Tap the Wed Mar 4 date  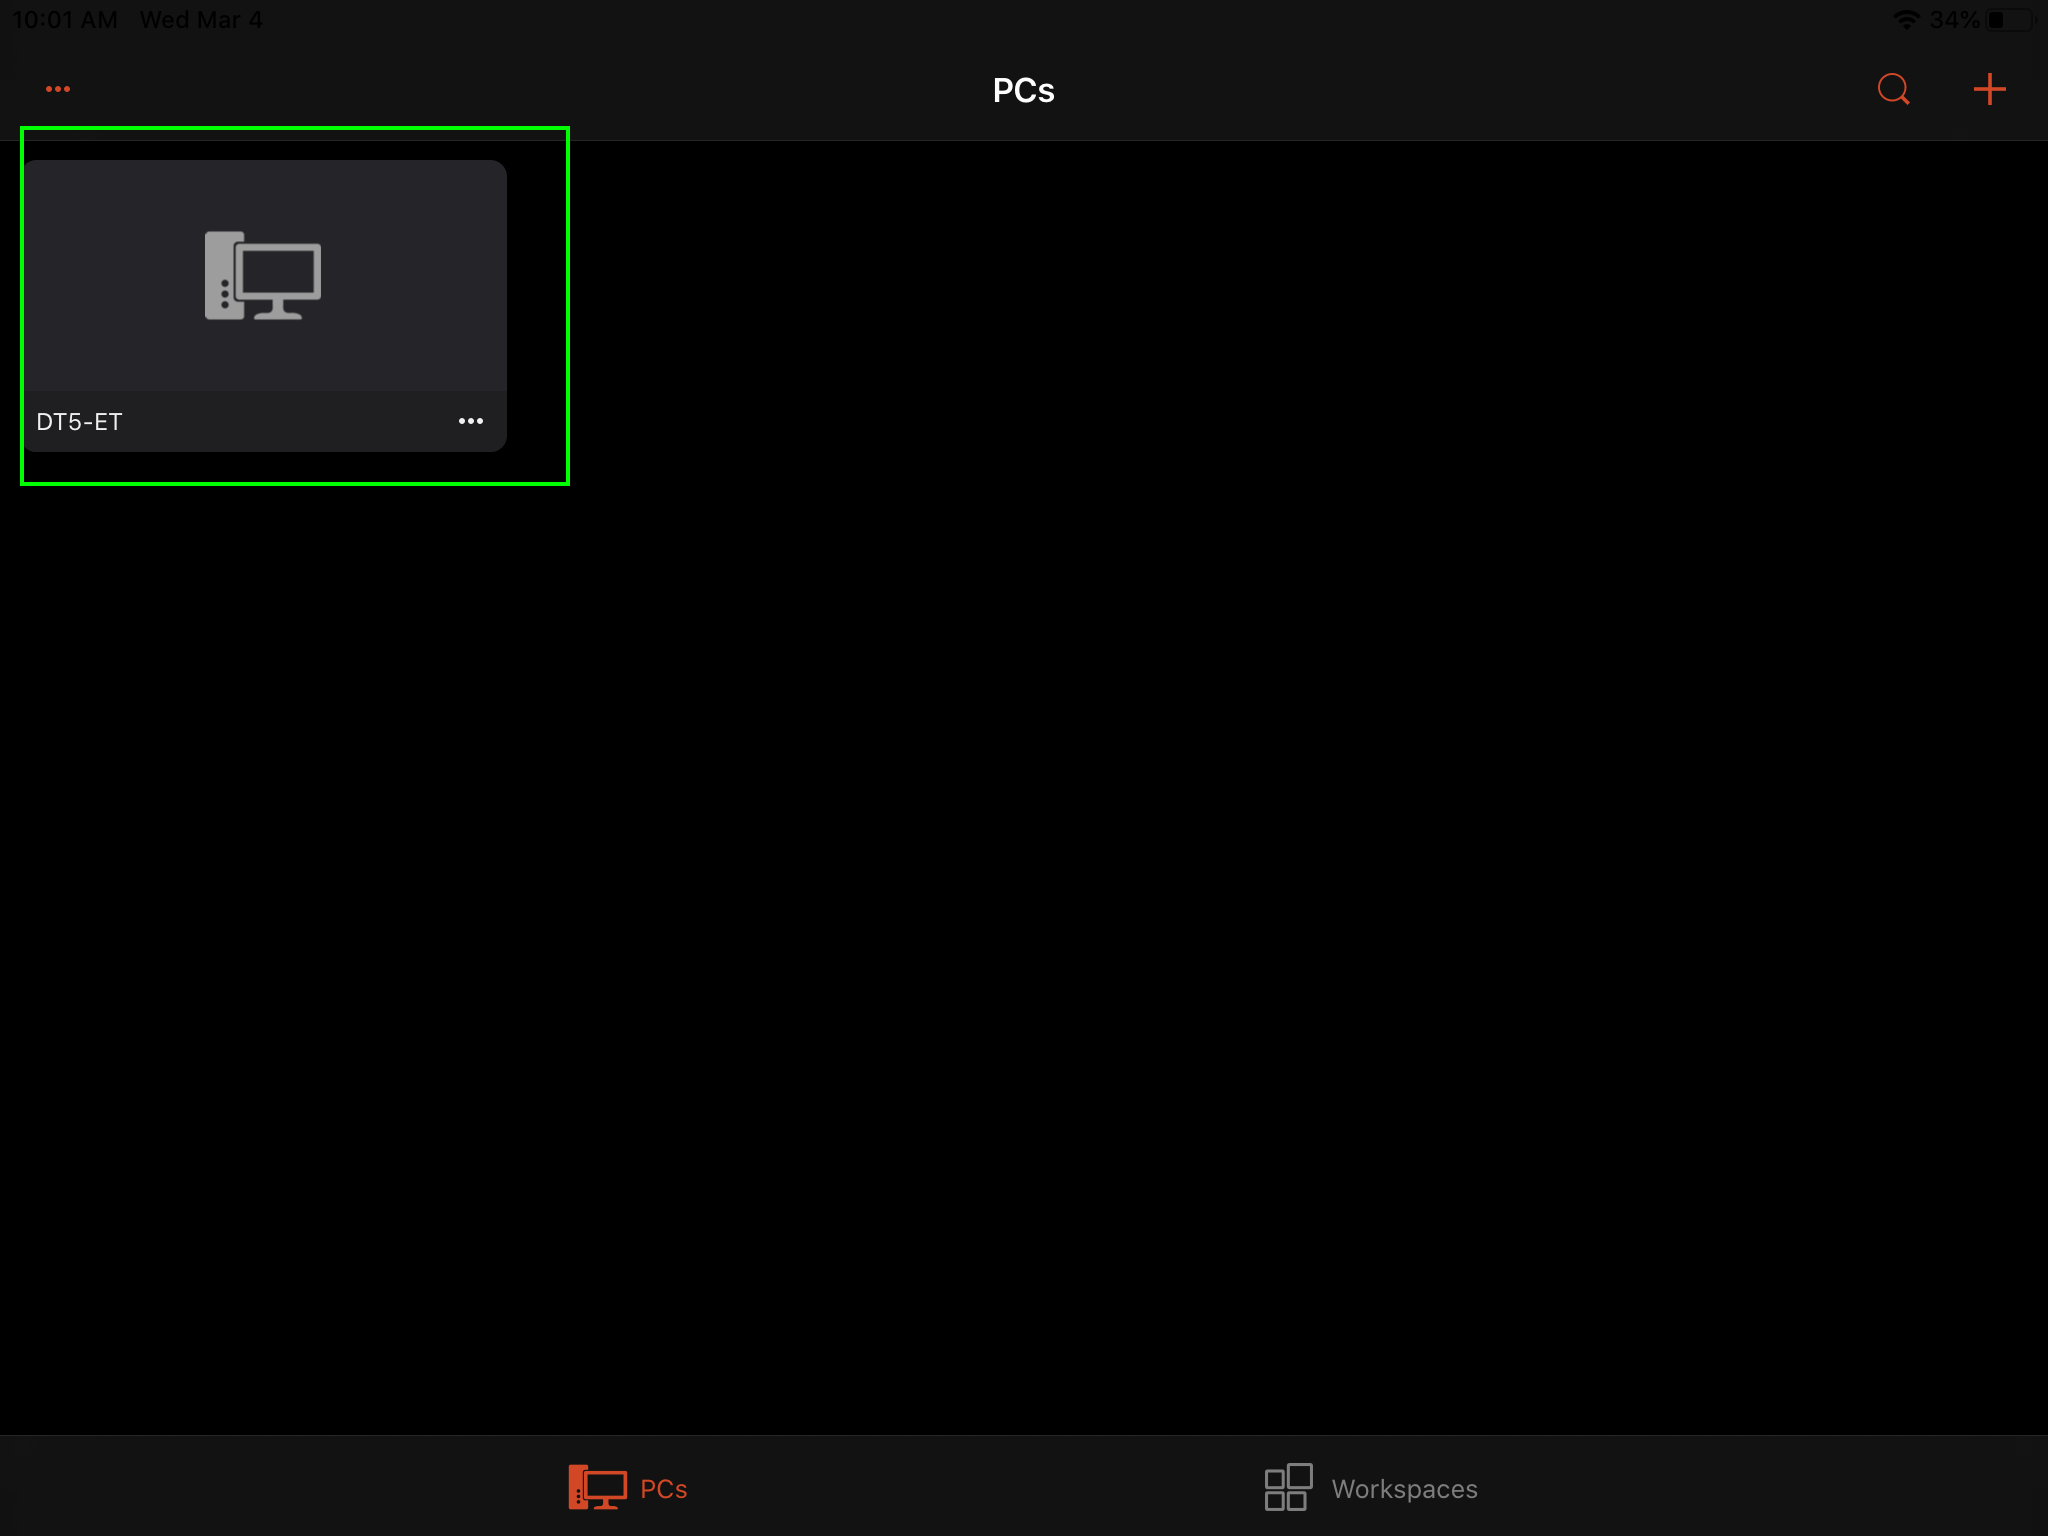pyautogui.click(x=201, y=20)
